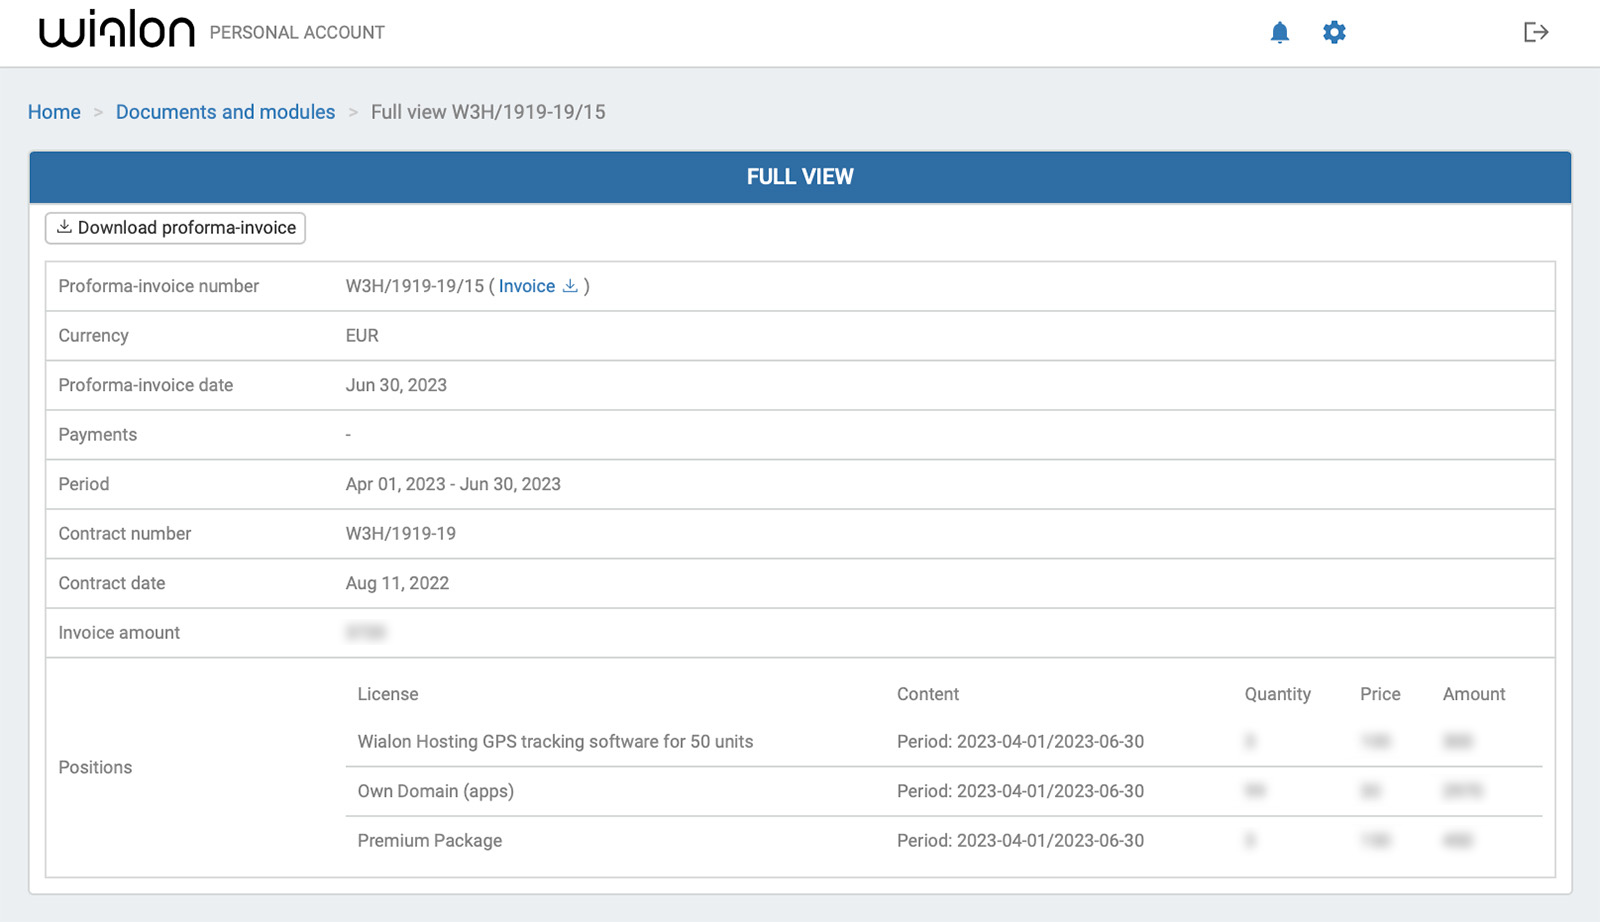1600x922 pixels.
Task: Navigate to Home in the breadcrumb
Action: (x=54, y=112)
